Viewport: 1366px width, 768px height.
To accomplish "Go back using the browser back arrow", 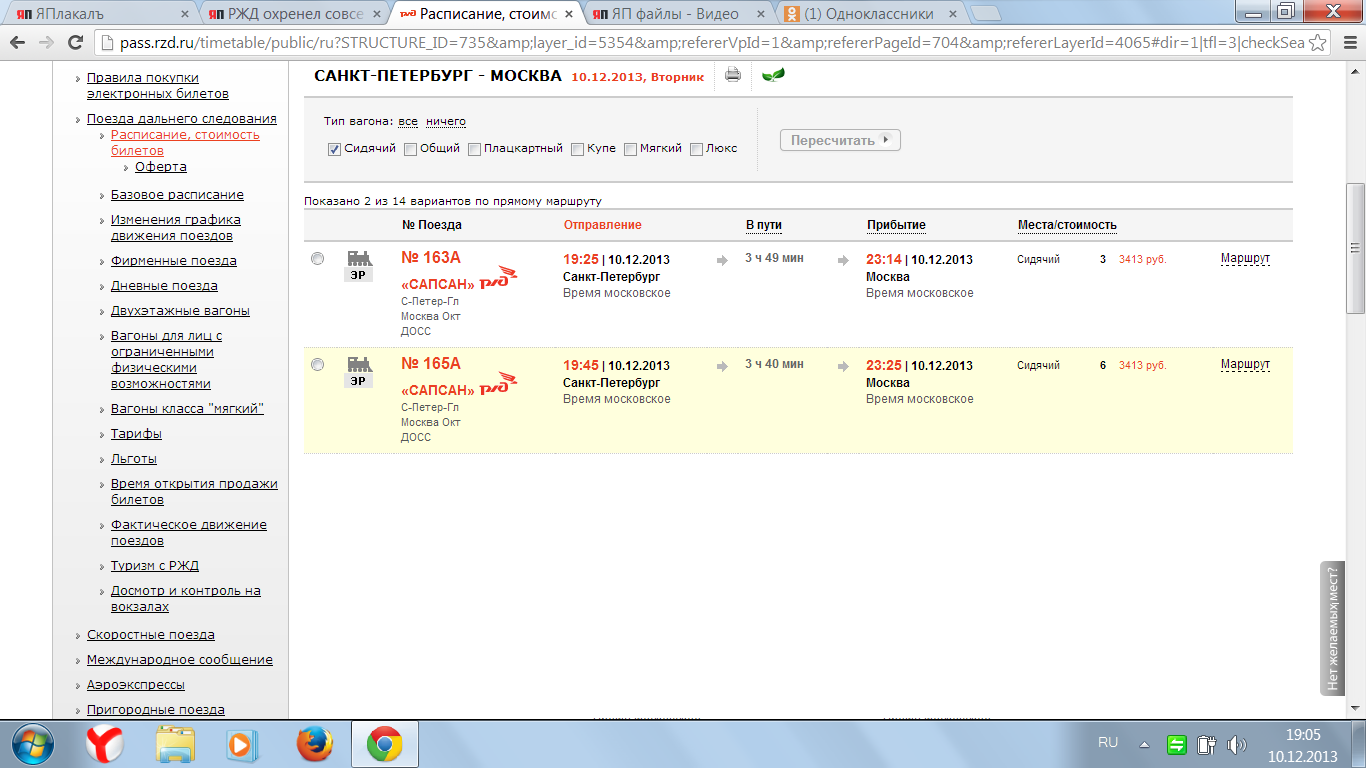I will [17, 43].
